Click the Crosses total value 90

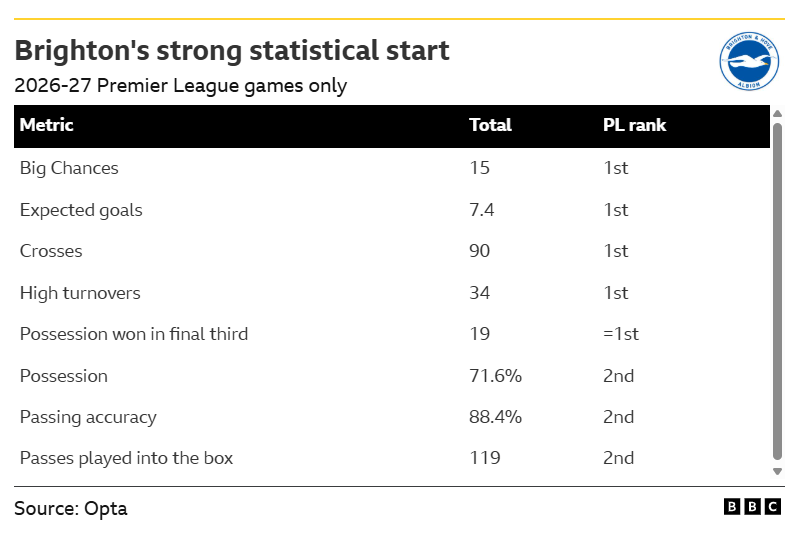tap(480, 251)
